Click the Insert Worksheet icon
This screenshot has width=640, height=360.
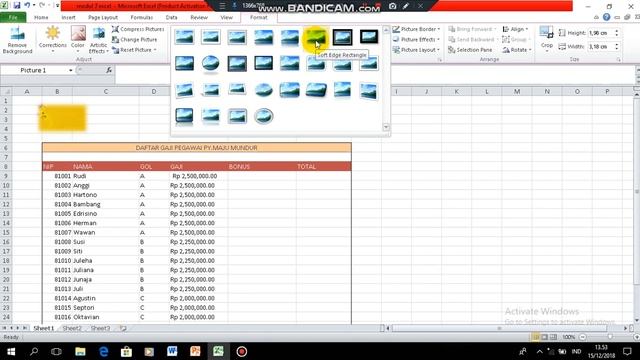(x=123, y=328)
